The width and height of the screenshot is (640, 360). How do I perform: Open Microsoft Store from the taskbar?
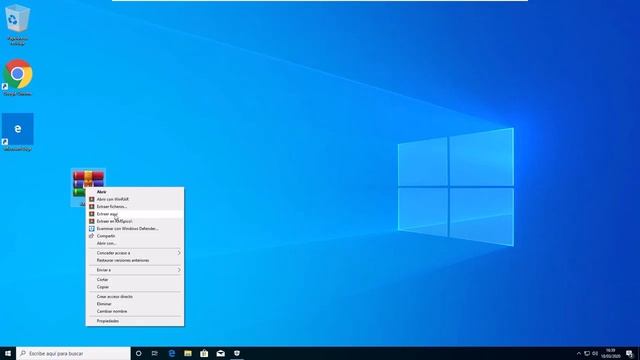(x=204, y=353)
